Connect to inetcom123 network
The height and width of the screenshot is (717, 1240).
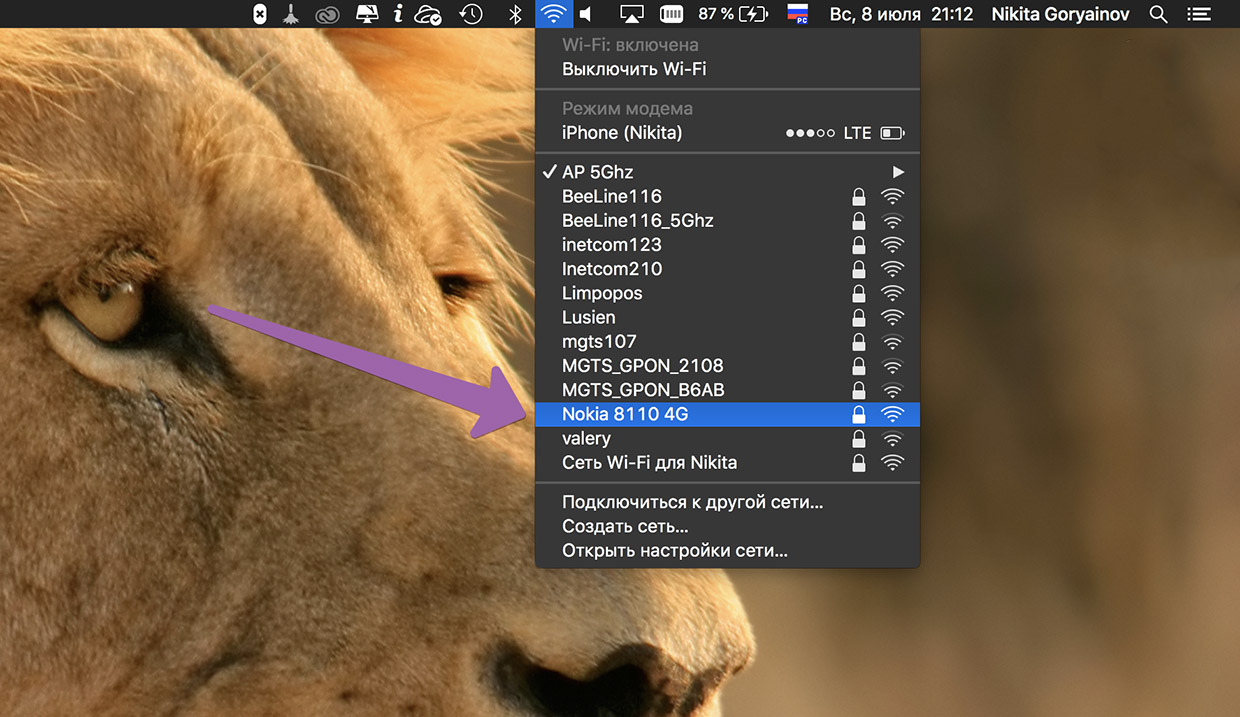[727, 244]
